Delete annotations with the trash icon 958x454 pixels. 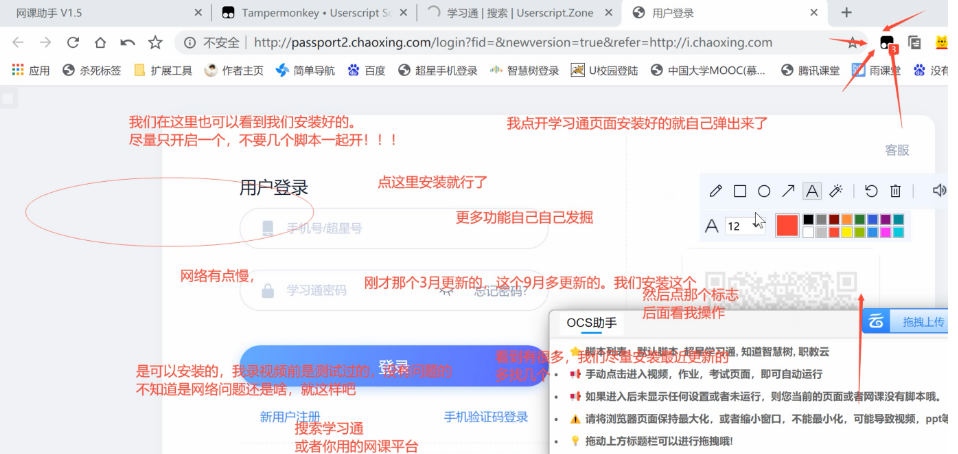[896, 191]
